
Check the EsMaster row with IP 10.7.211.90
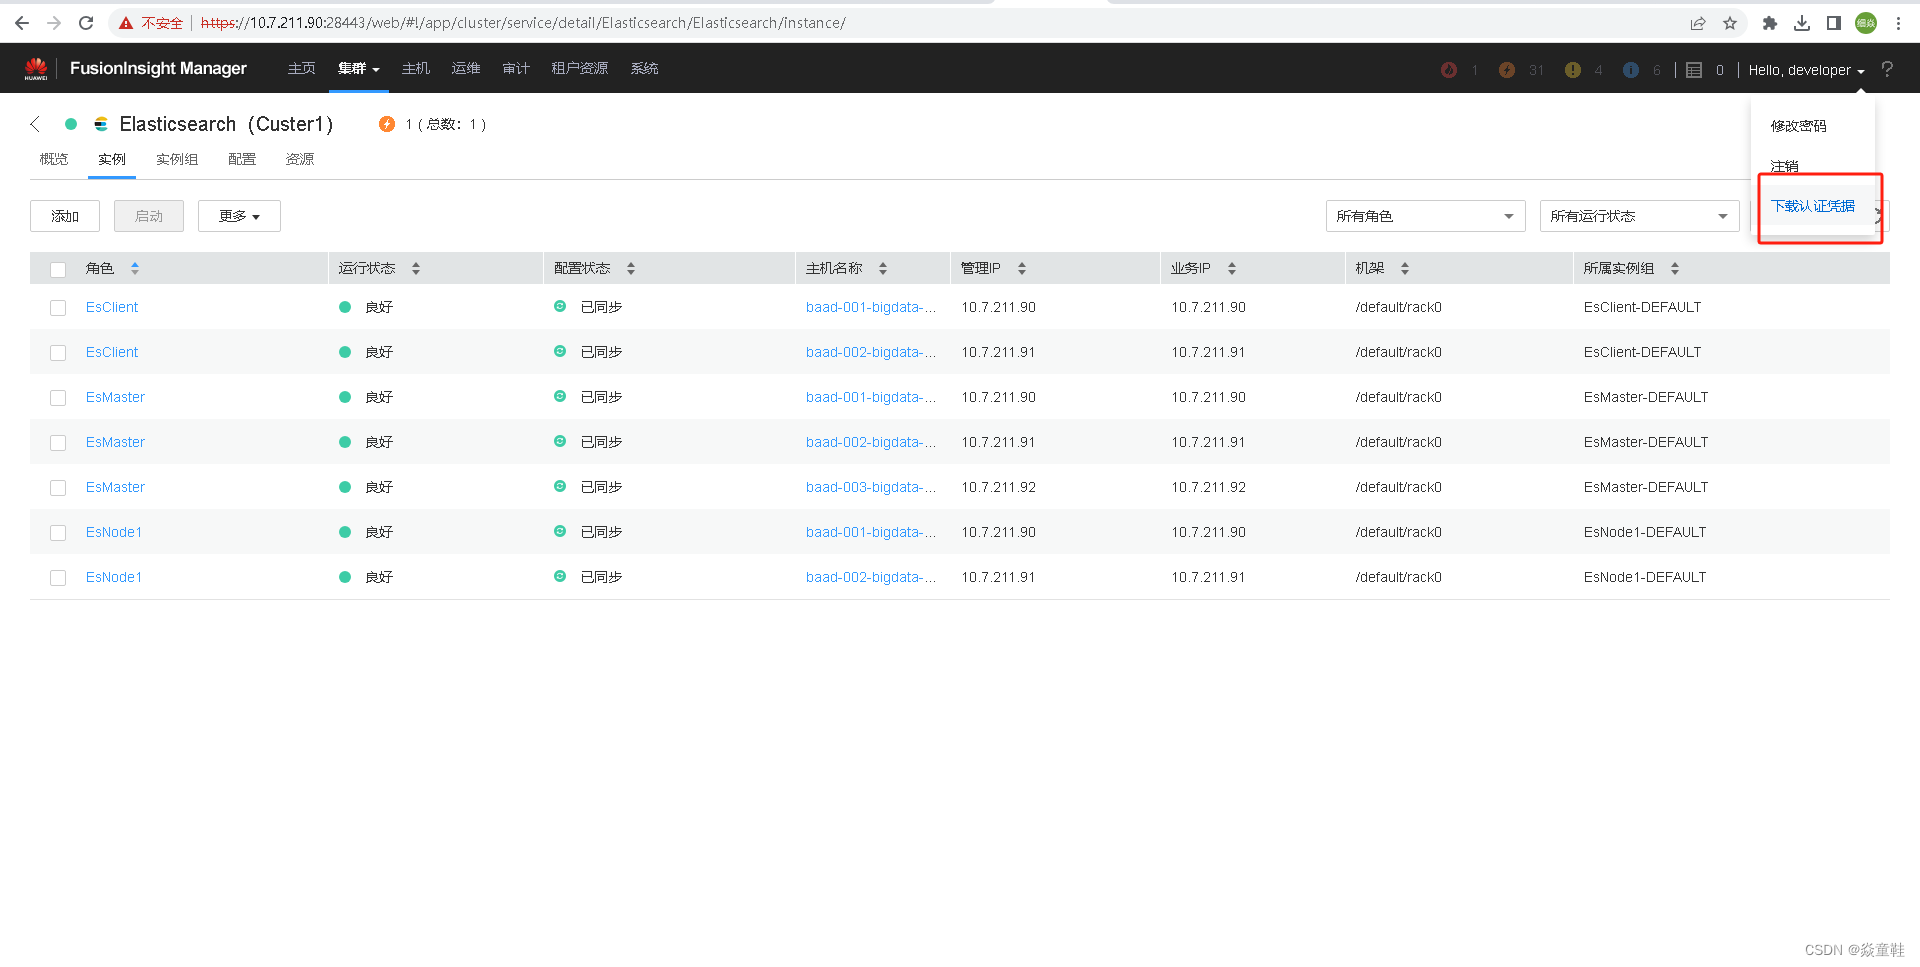pos(58,398)
